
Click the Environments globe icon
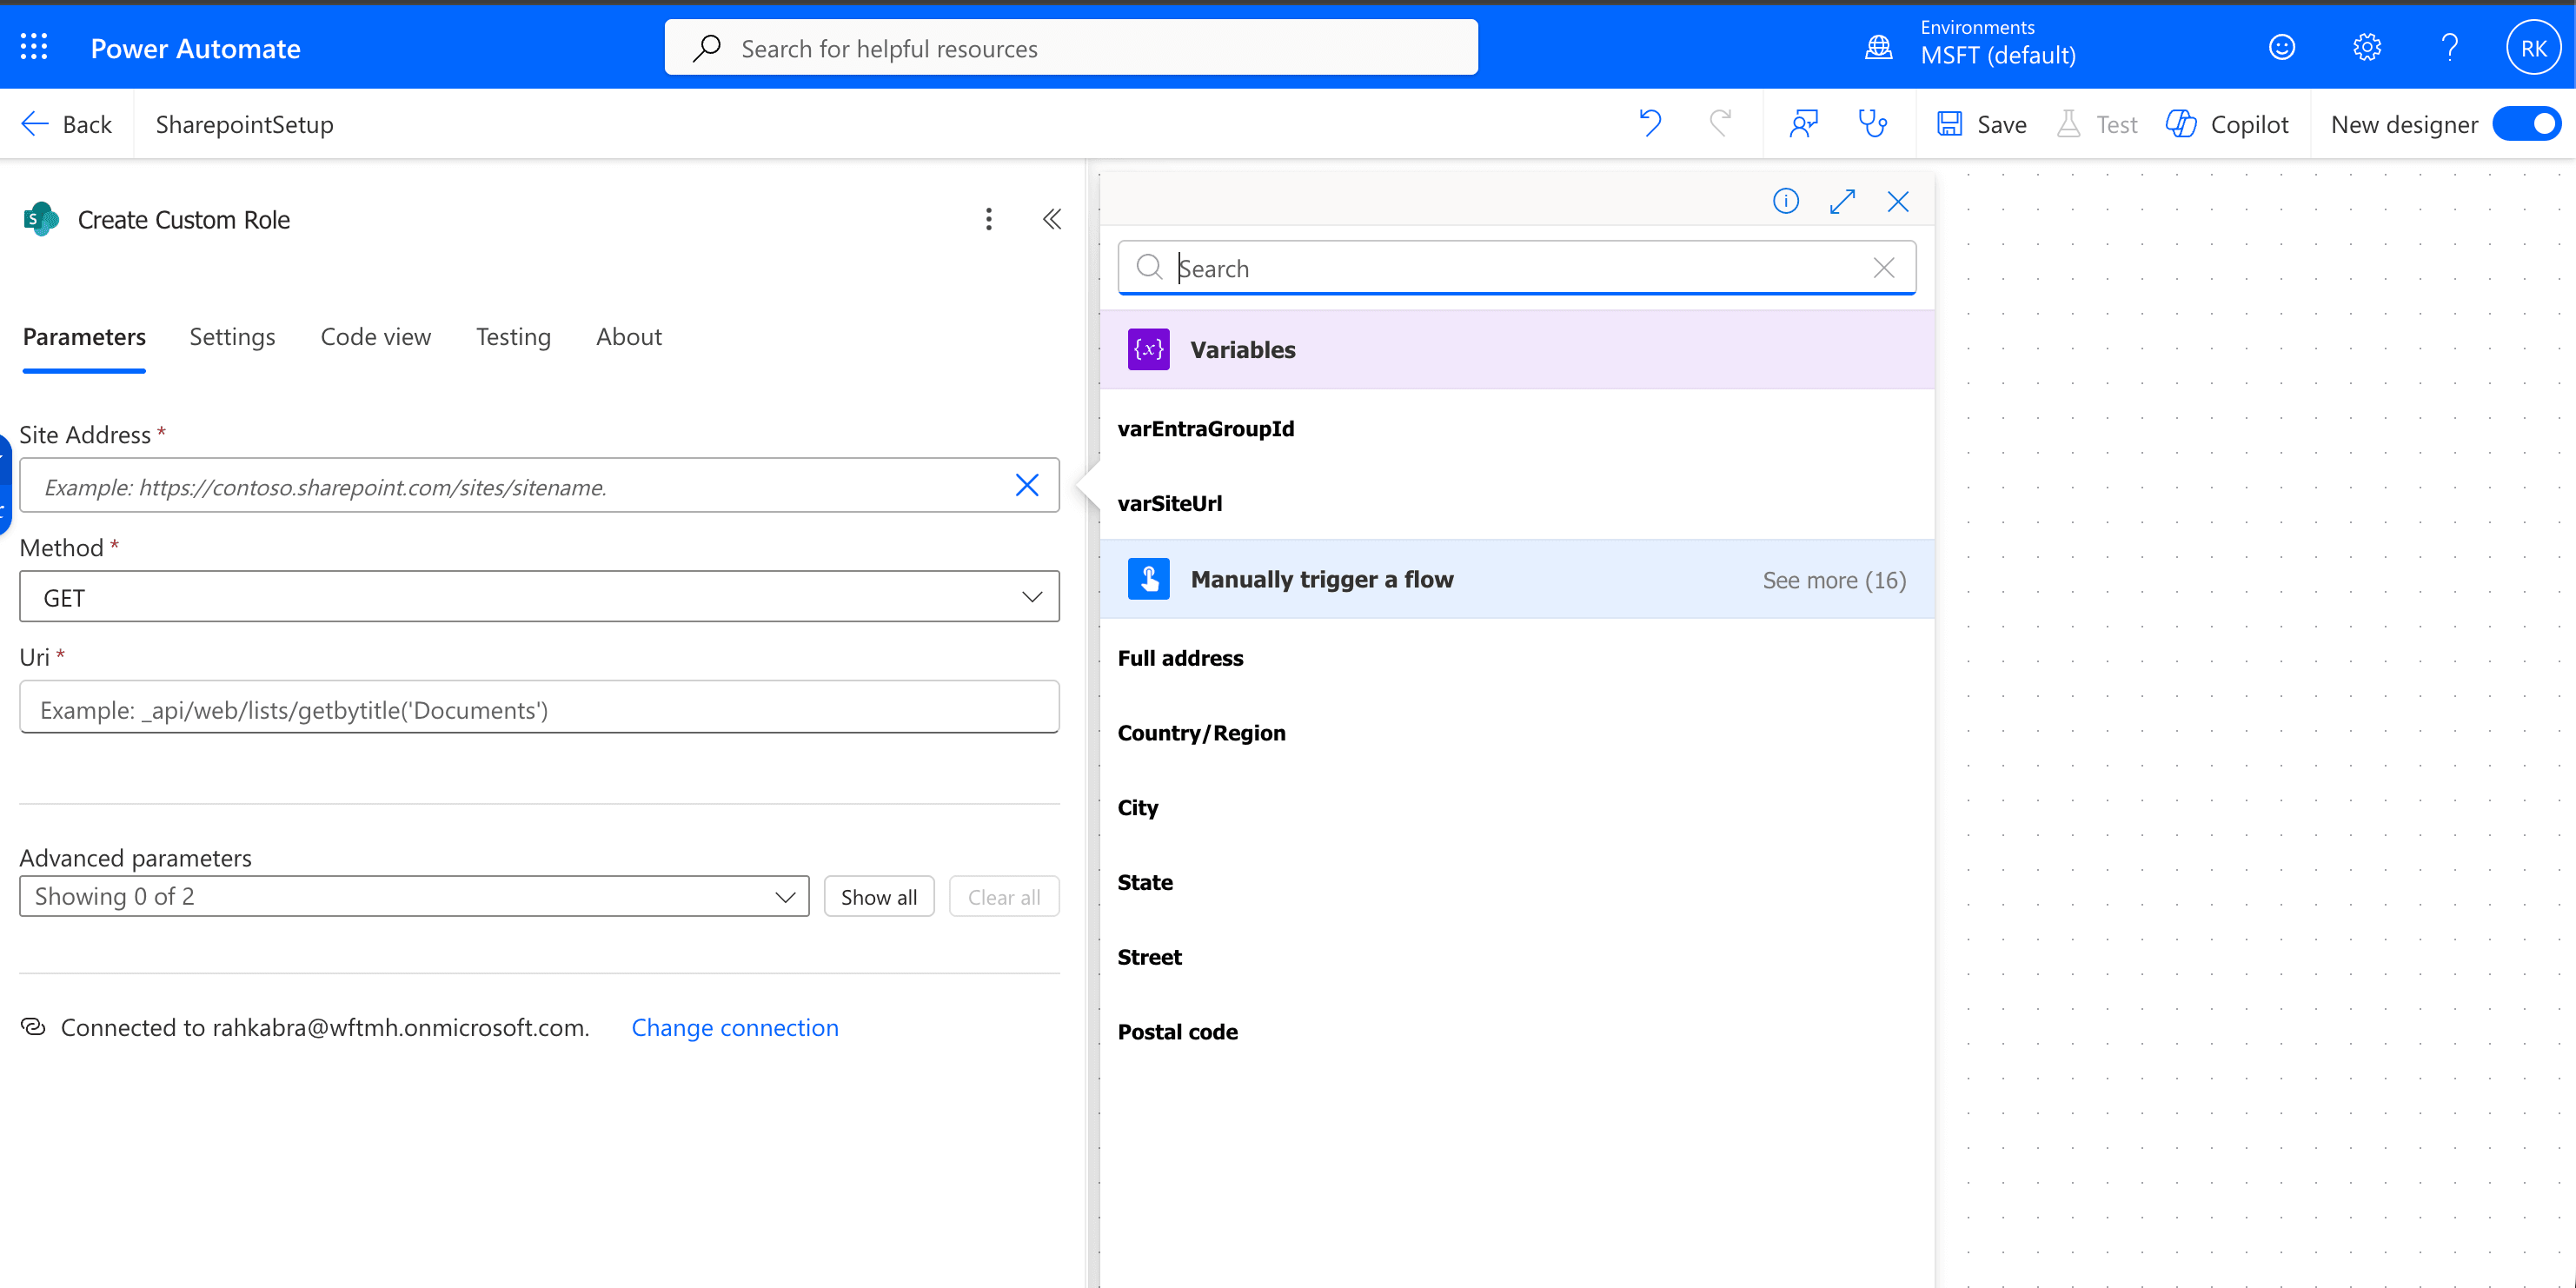pos(1878,47)
